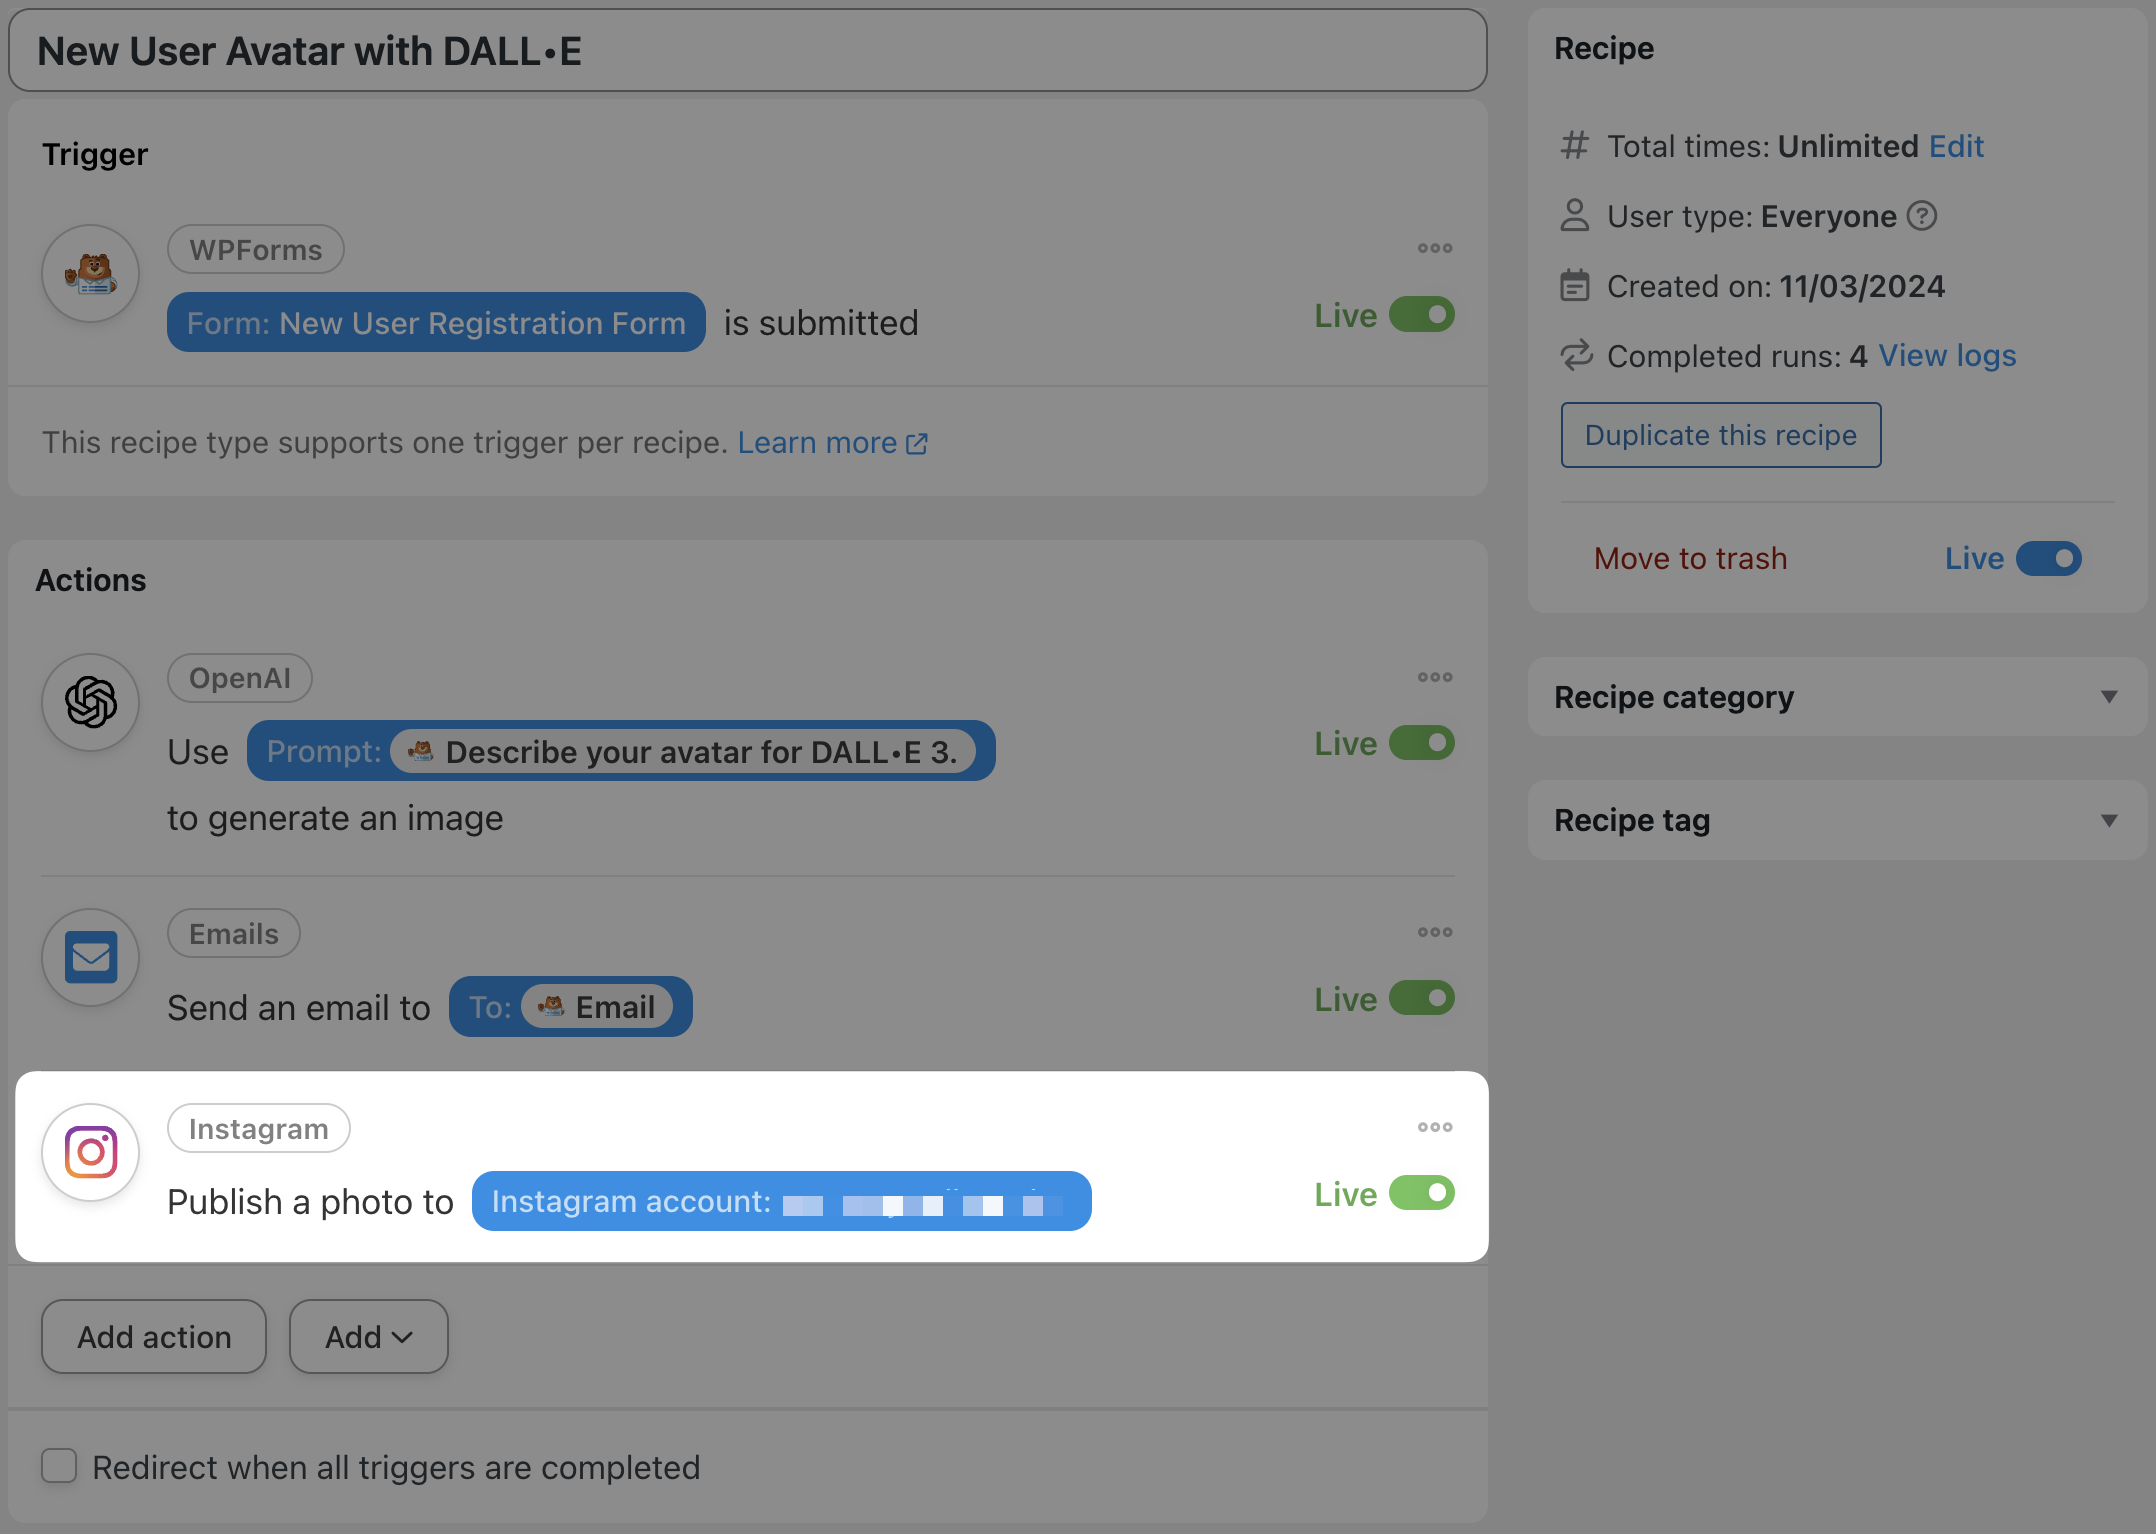Toggle the recipe Live switch in sidebar

(2048, 558)
